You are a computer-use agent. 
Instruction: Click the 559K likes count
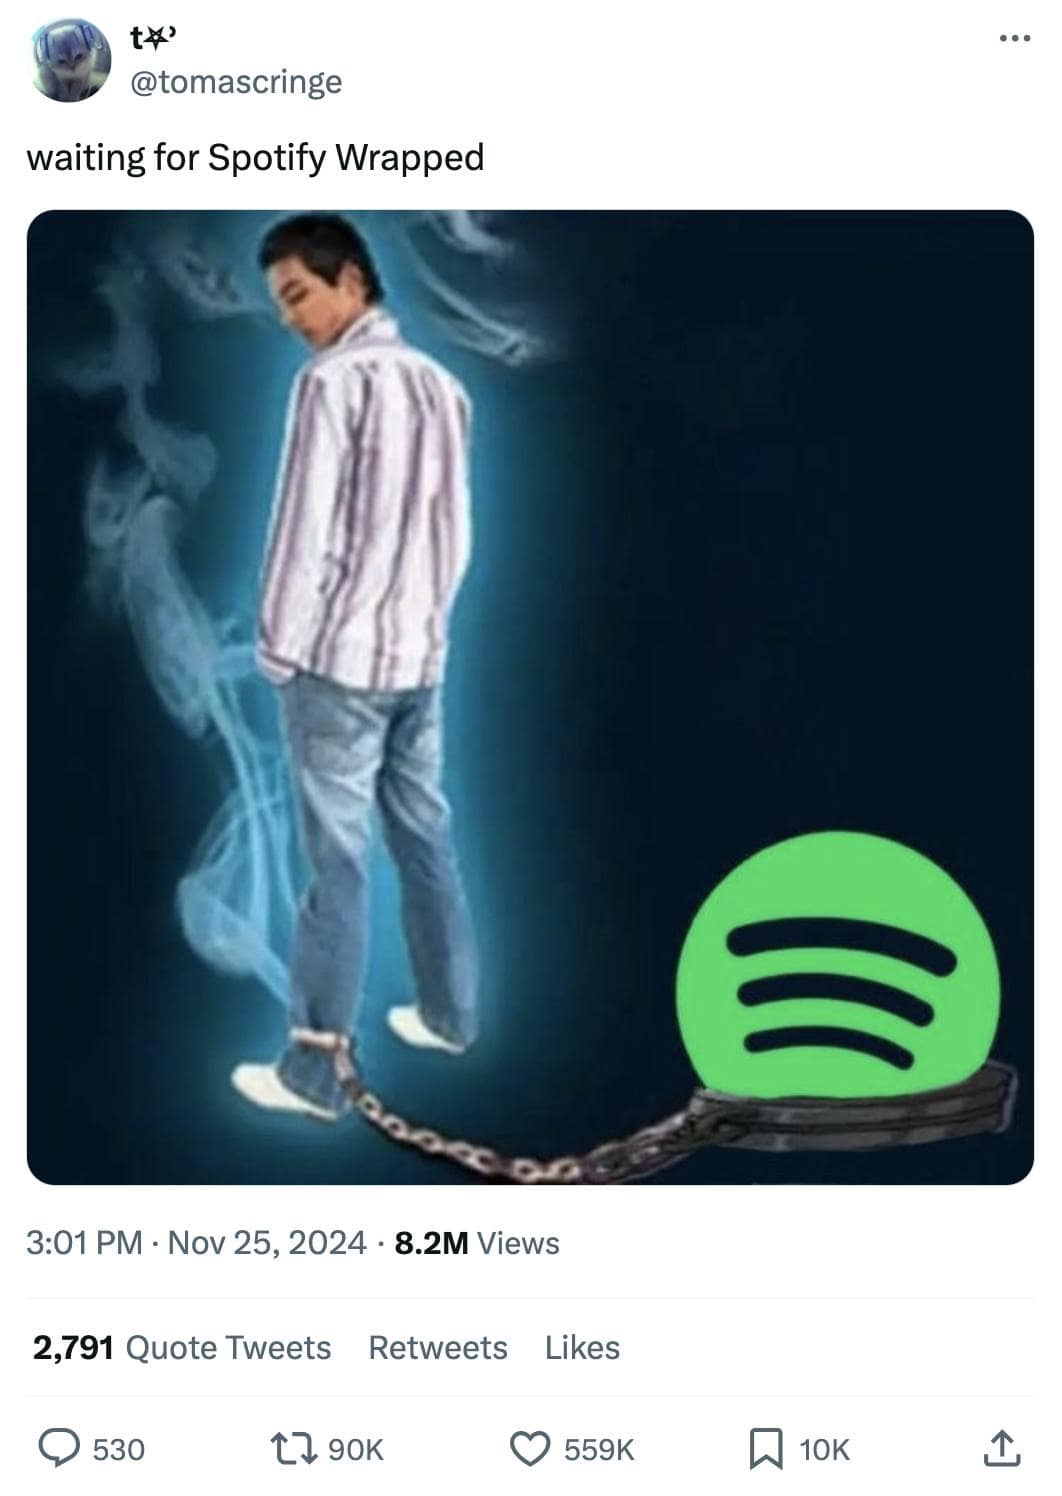click(x=599, y=1449)
